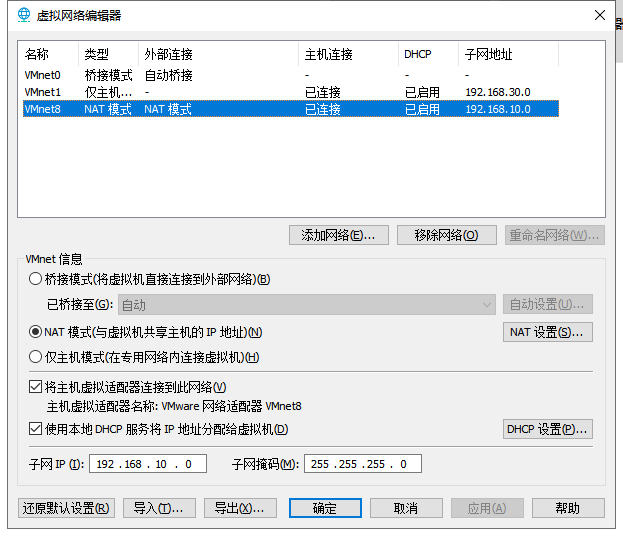Click 已连接 cell in VMnet1 row
The width and height of the screenshot is (623, 536).
[323, 92]
